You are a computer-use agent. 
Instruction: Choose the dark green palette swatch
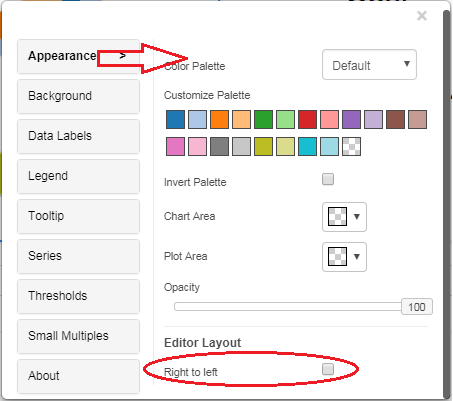click(x=263, y=120)
